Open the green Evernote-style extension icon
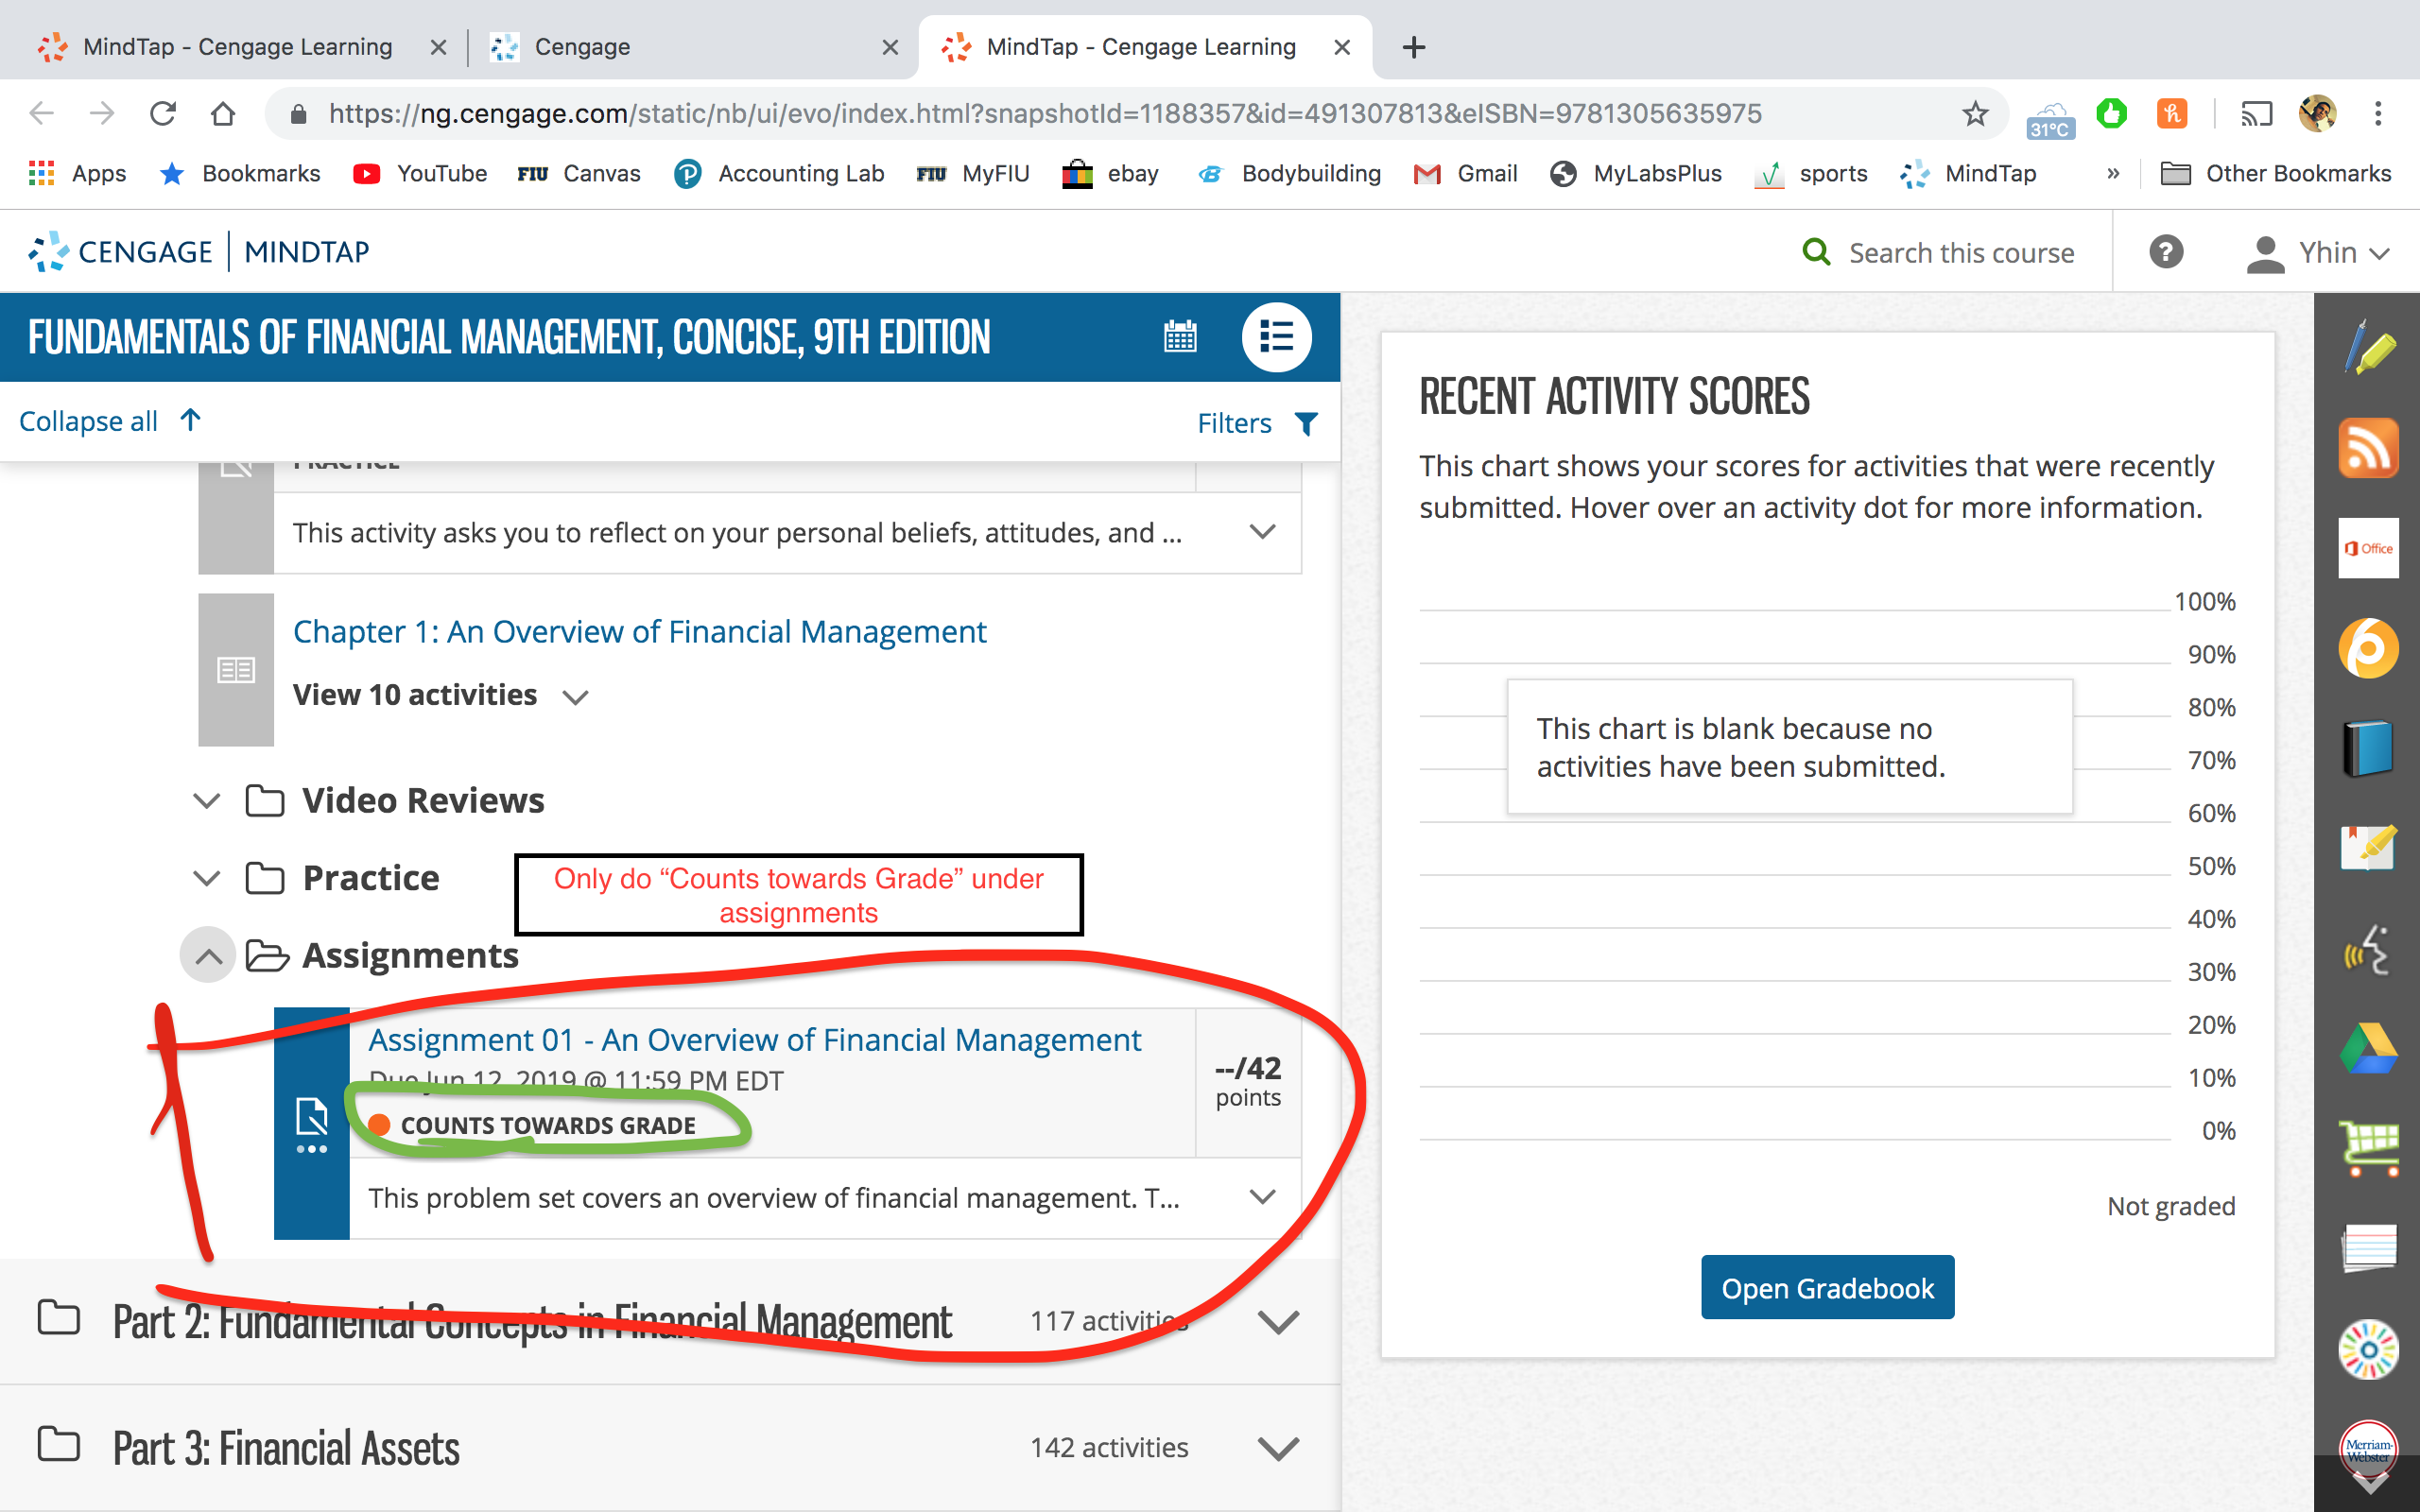The image size is (2420, 1512). tap(2112, 114)
